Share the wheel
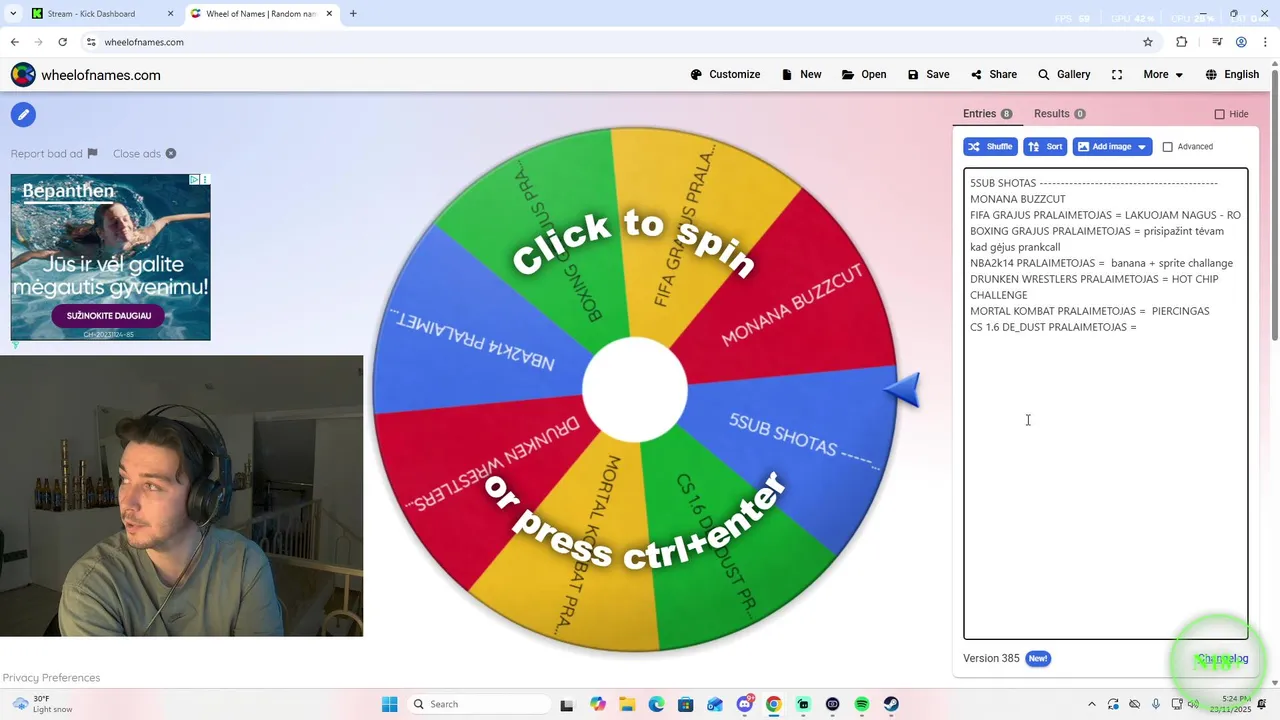This screenshot has width=1280, height=720. (x=994, y=75)
